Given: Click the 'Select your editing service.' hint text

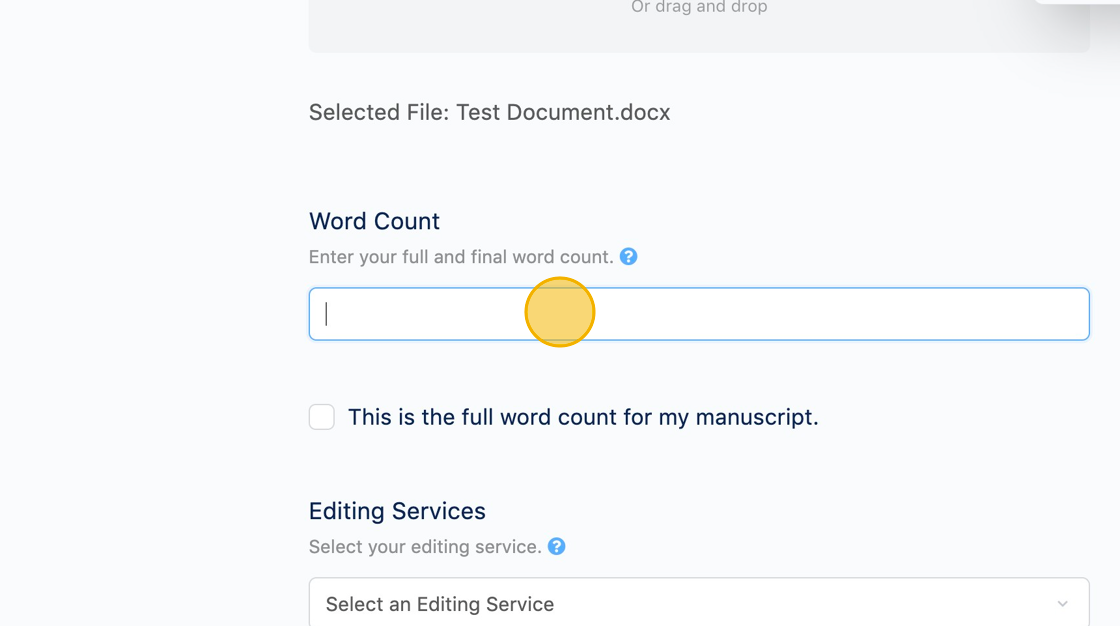Looking at the screenshot, I should tap(425, 547).
